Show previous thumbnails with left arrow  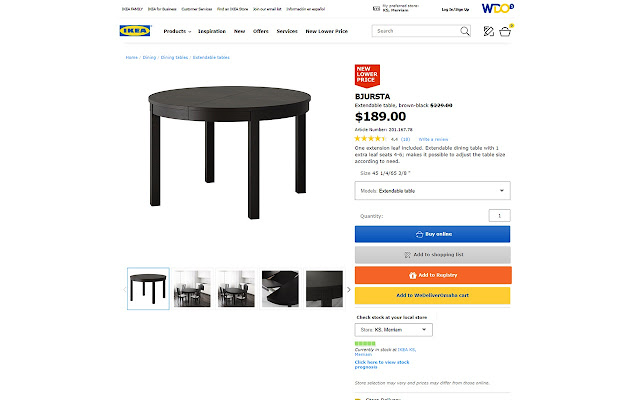point(124,289)
